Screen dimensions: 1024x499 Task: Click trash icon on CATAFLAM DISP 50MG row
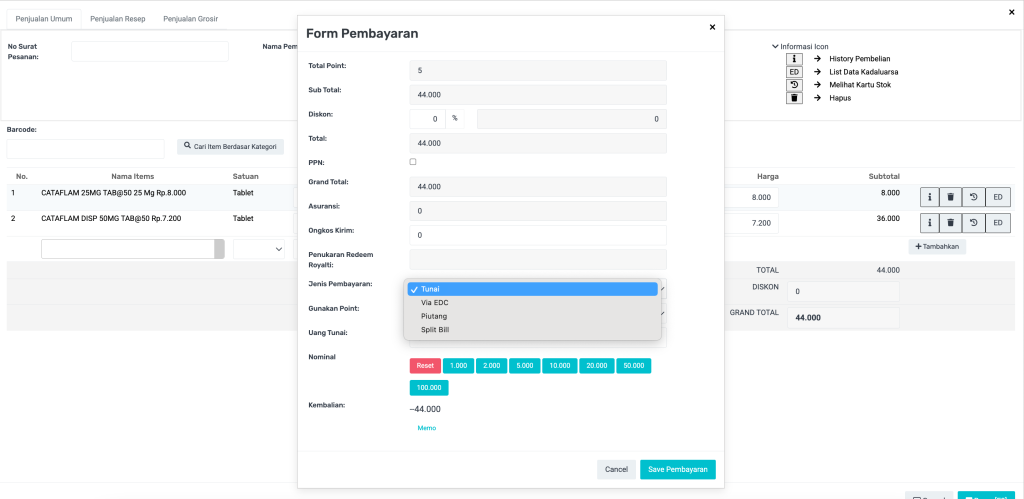(x=951, y=223)
